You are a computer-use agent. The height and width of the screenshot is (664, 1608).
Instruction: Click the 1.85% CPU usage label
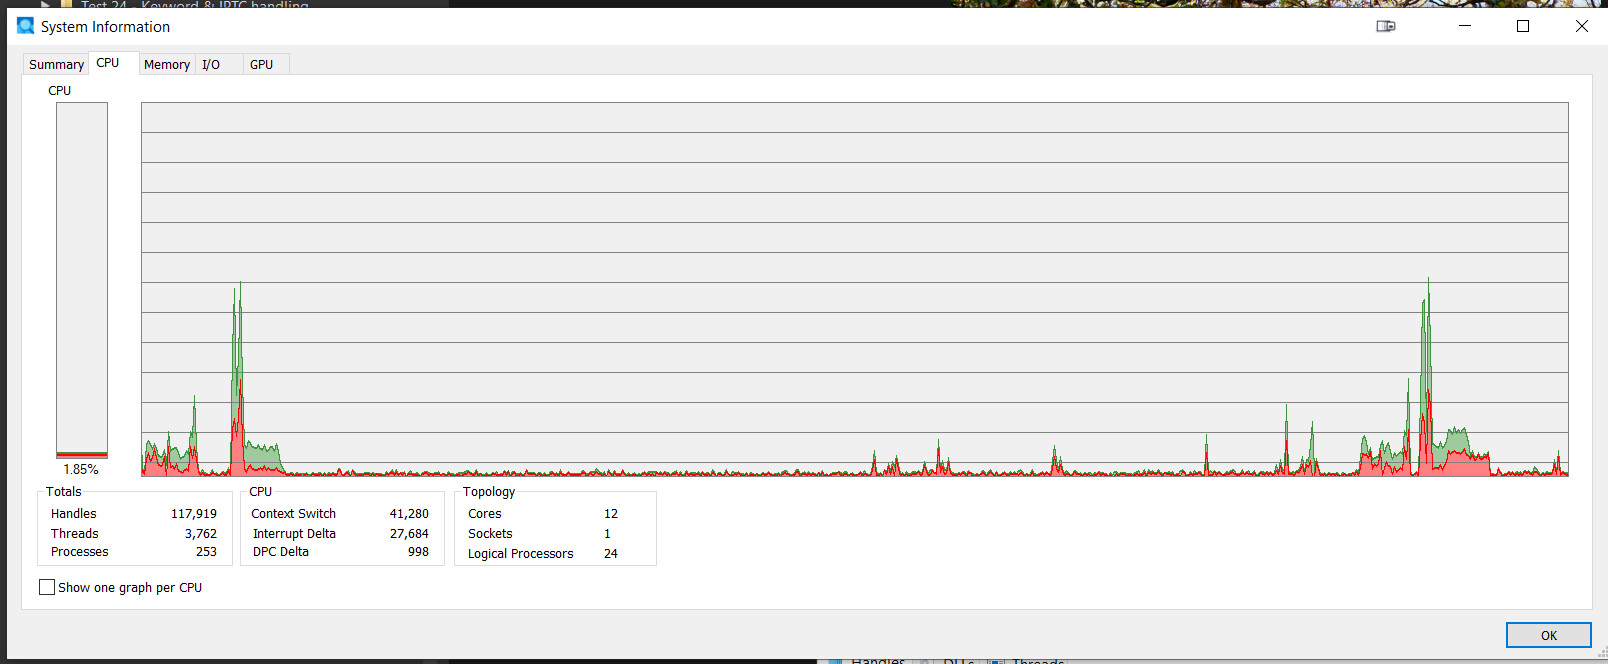[x=81, y=469]
